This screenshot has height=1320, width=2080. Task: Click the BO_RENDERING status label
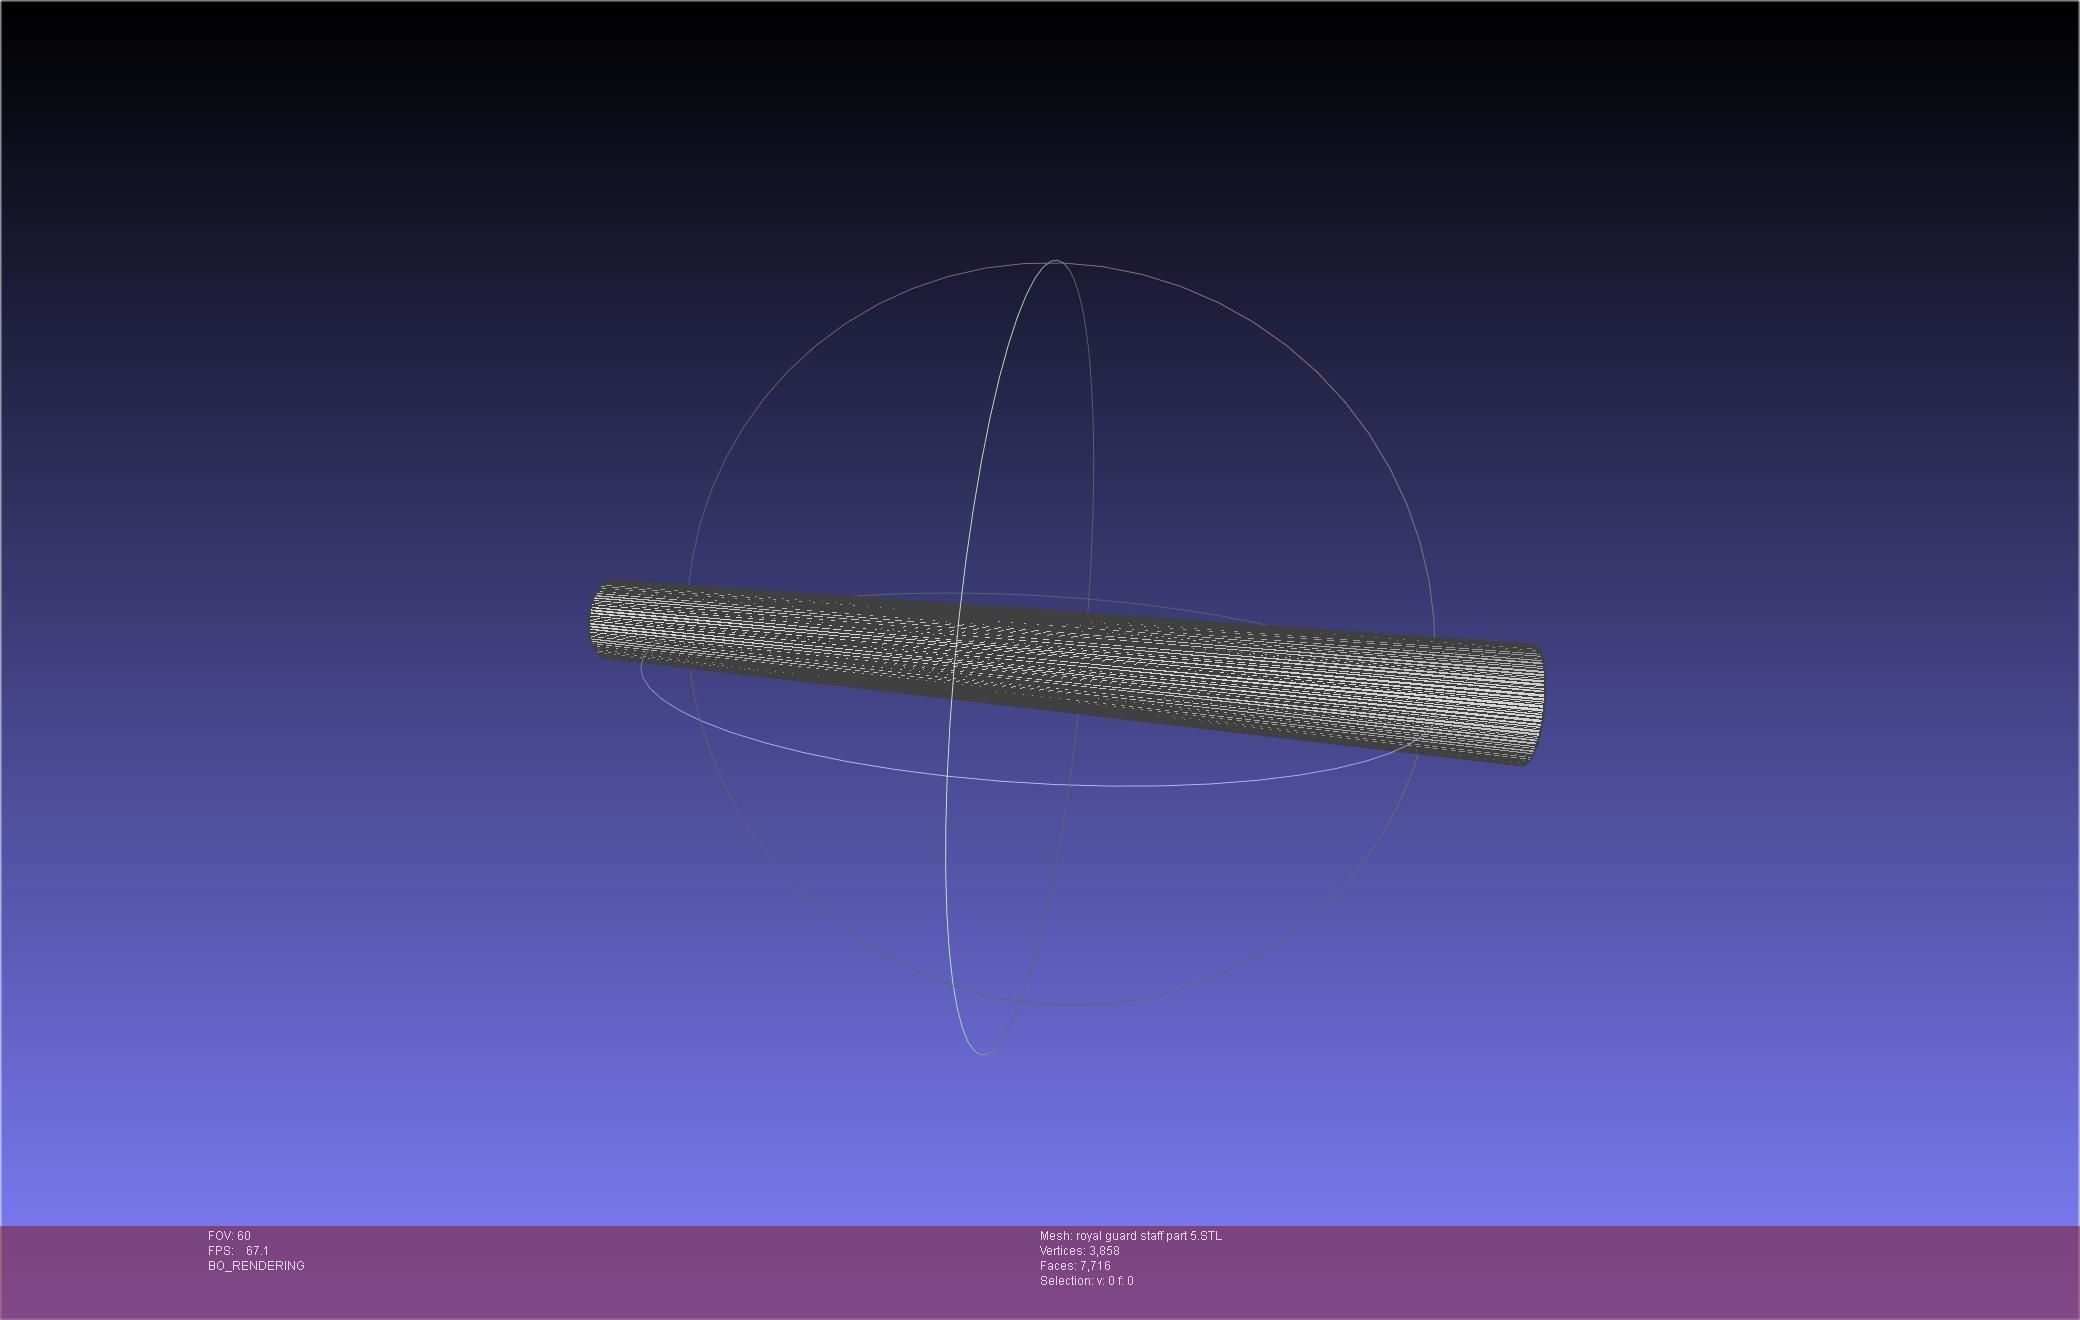256,1266
